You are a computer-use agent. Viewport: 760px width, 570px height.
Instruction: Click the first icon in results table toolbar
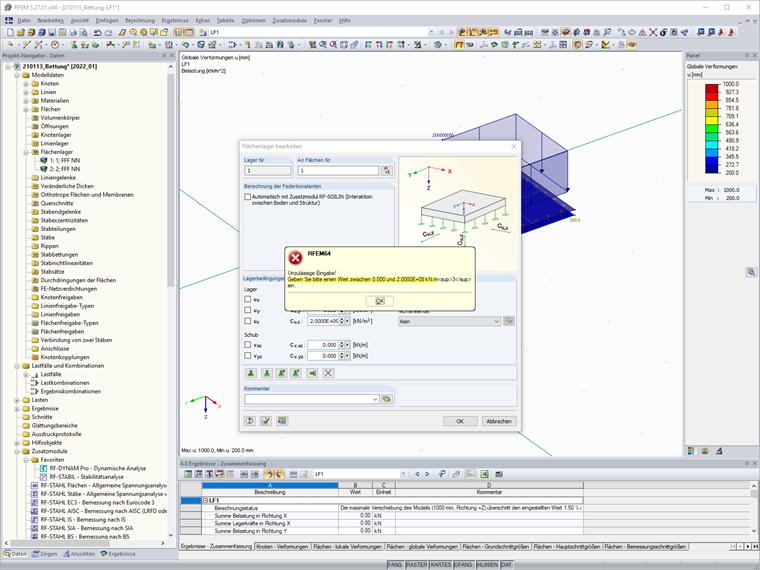pyautogui.click(x=188, y=474)
